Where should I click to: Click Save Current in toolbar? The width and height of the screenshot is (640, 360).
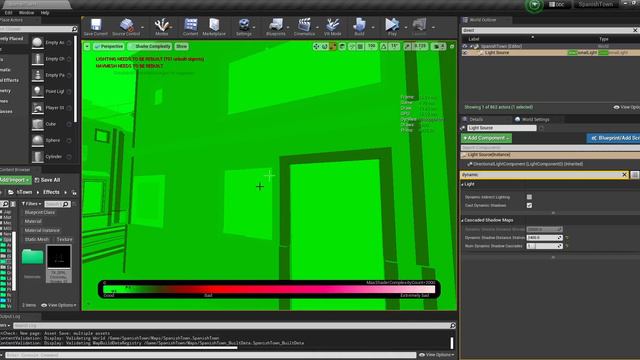point(96,27)
